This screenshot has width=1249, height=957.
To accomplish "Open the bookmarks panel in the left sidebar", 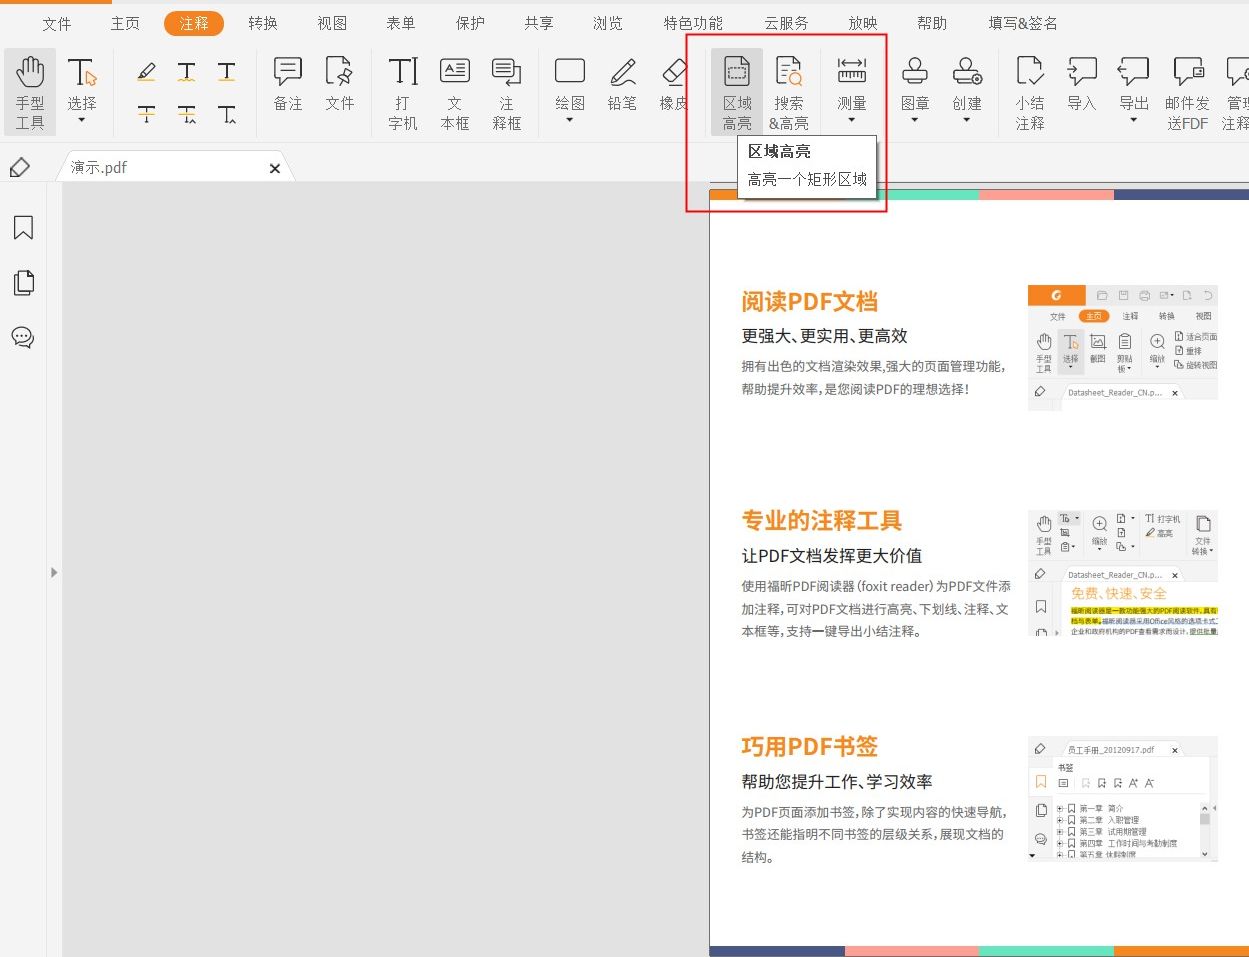I will (23, 228).
